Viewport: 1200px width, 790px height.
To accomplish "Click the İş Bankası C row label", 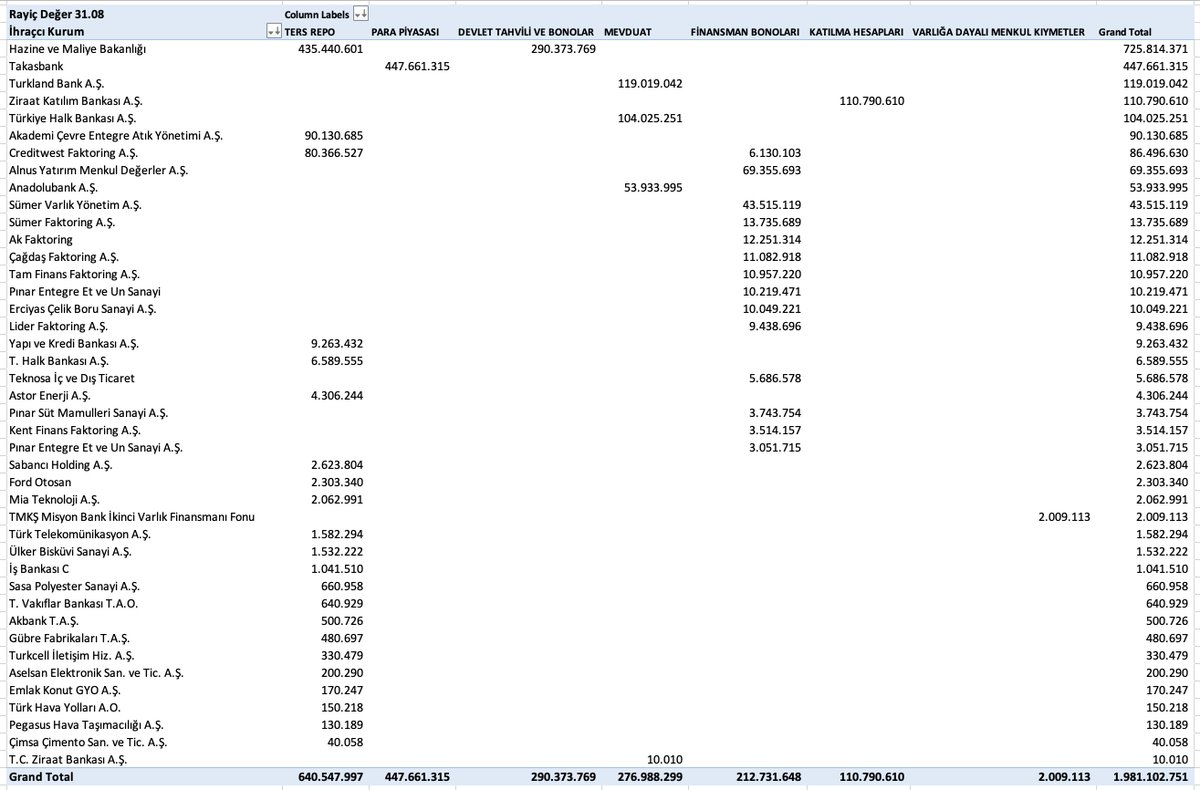I will [38, 569].
